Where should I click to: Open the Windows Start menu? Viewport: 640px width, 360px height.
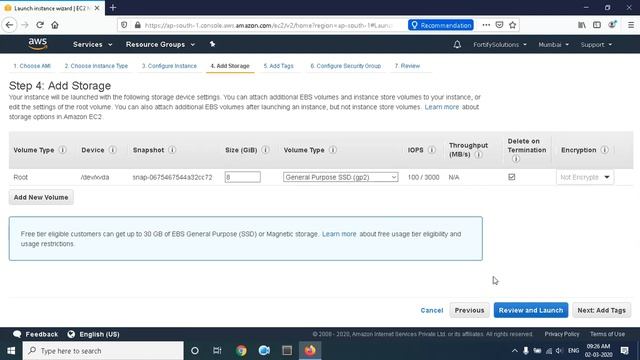pos(11,351)
